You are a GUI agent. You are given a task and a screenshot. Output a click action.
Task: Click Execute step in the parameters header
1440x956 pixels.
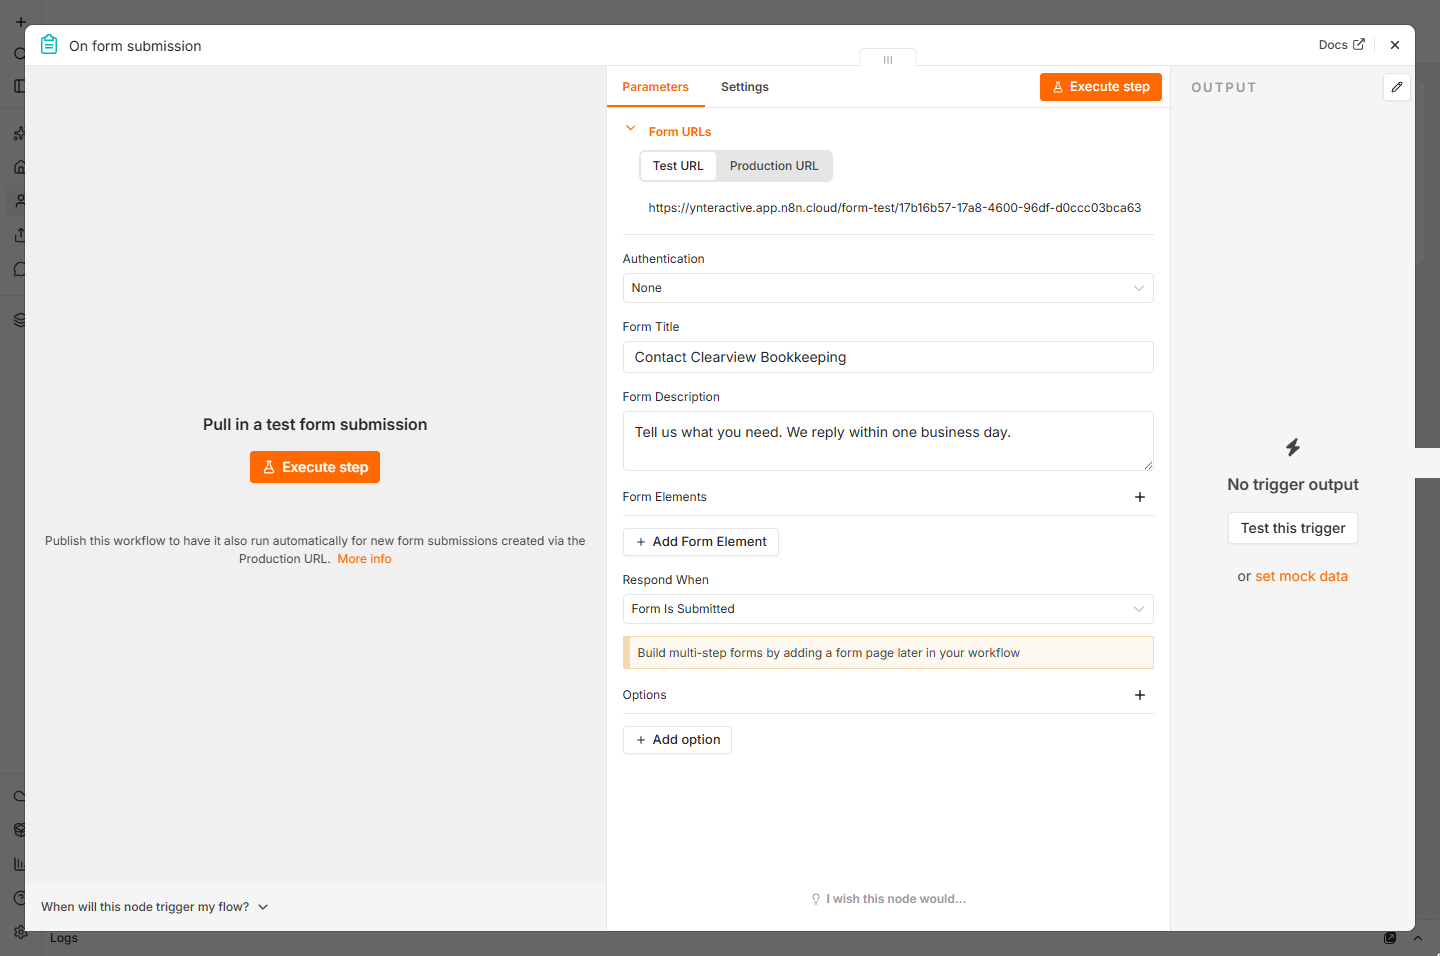point(1101,87)
